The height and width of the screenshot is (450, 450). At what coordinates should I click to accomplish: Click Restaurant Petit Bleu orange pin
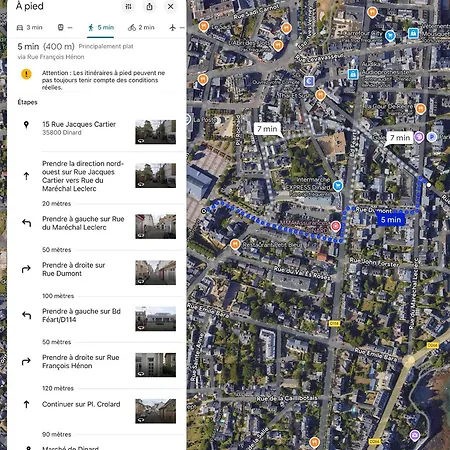(235, 244)
